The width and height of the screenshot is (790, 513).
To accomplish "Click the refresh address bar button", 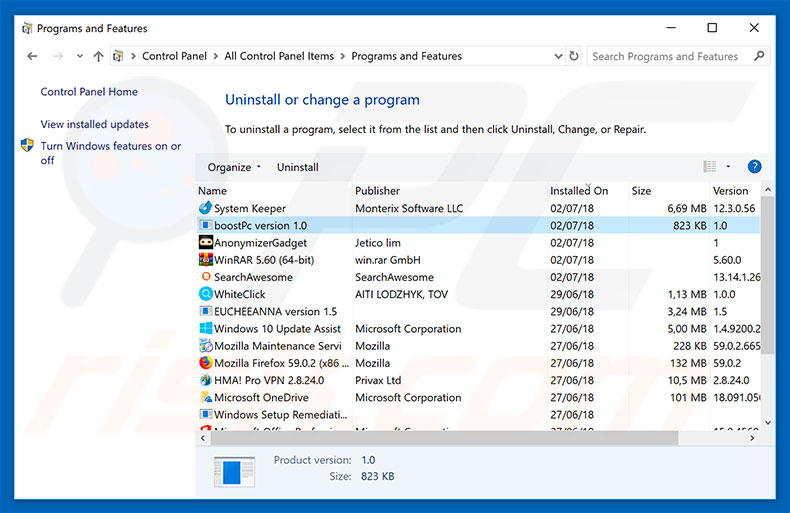I will click(x=574, y=56).
